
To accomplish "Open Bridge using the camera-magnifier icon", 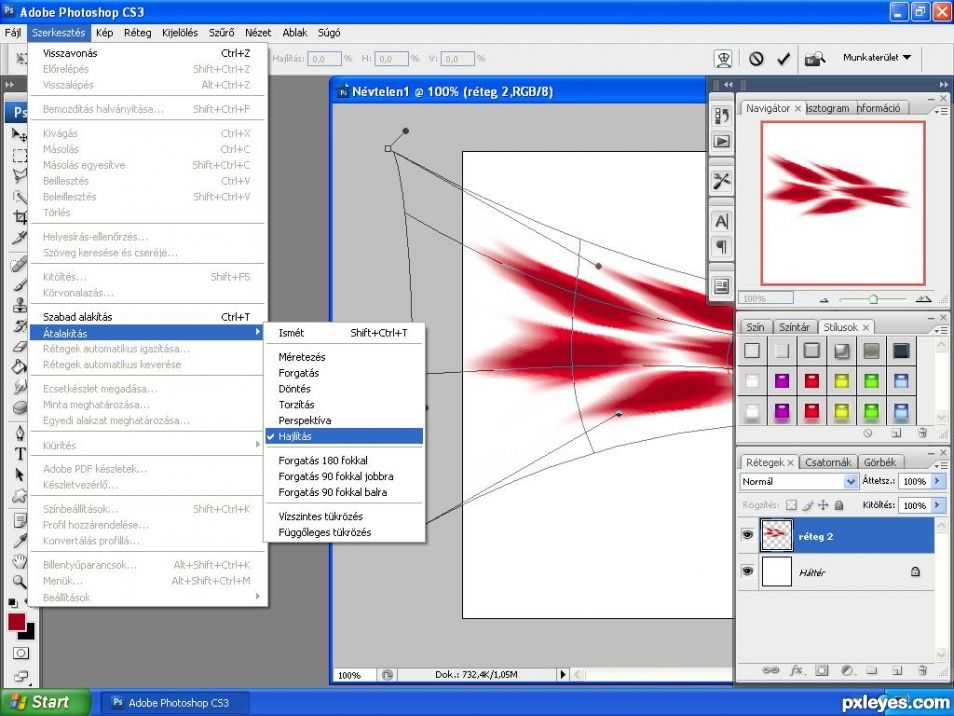I will (x=815, y=59).
